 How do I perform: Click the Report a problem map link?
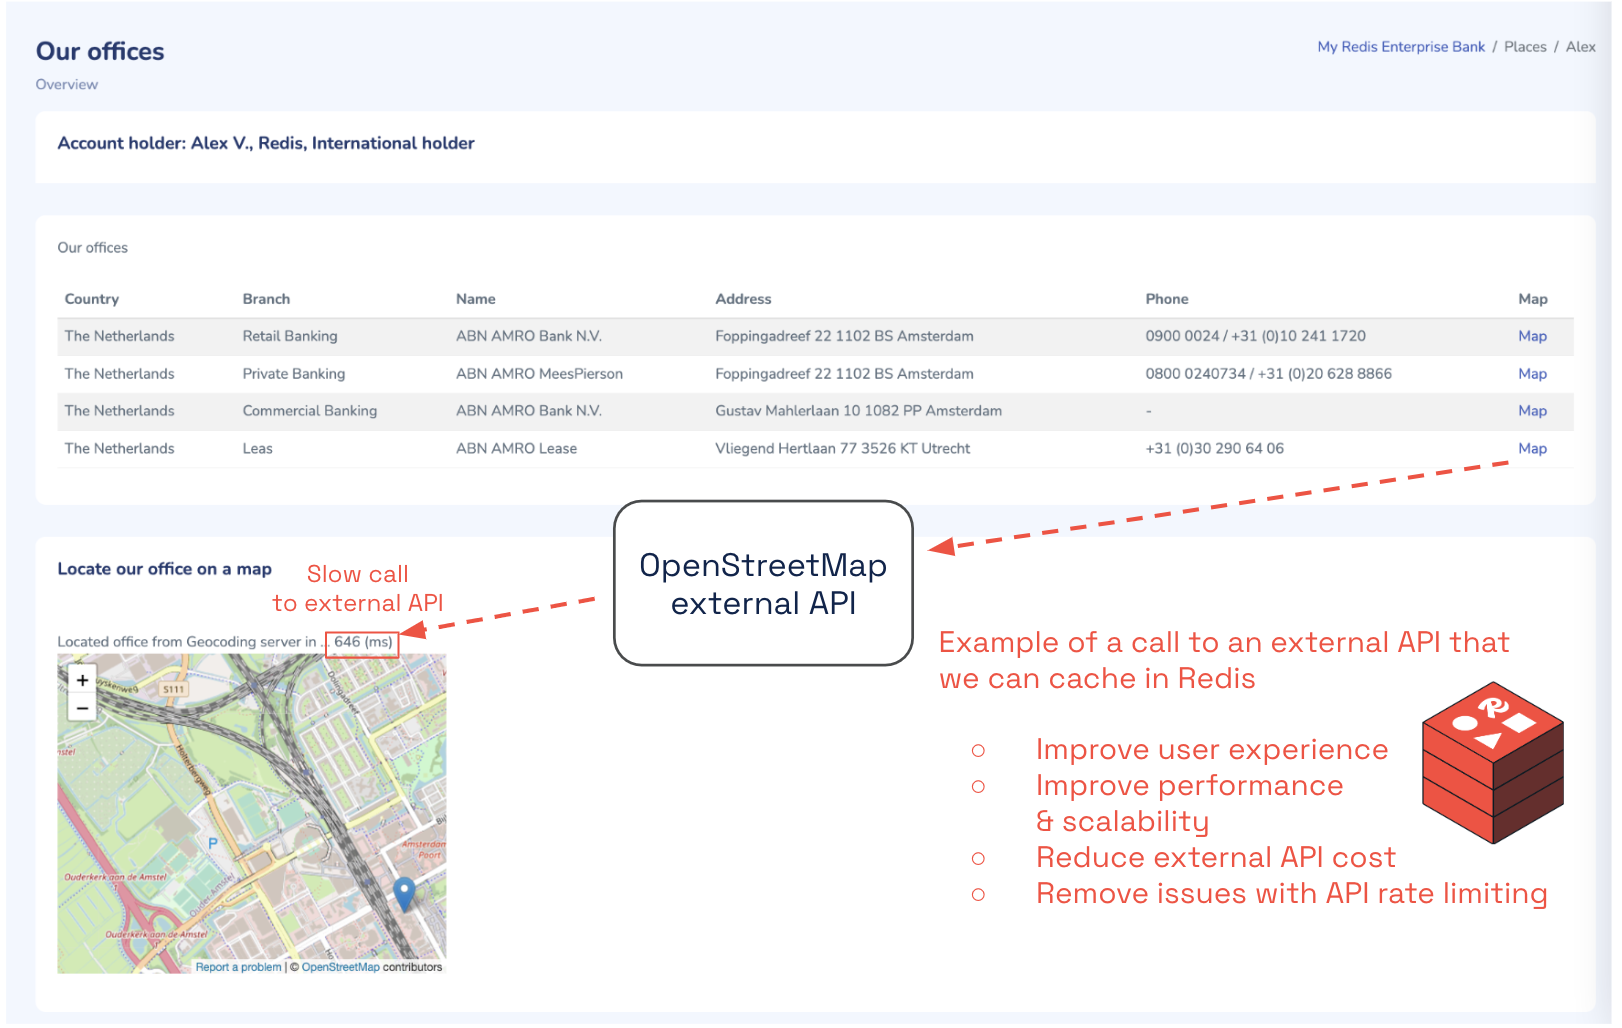point(238,967)
